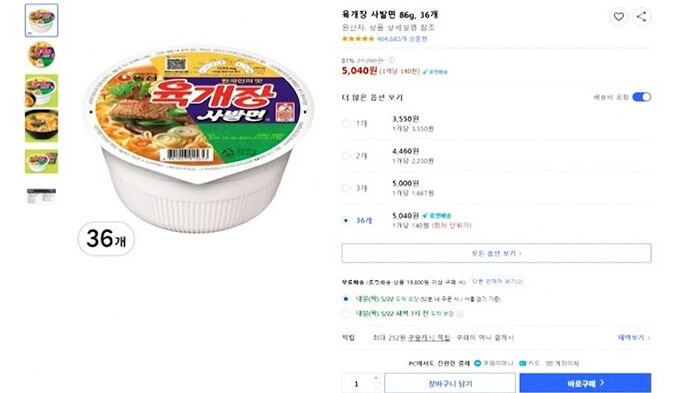Expand 모든 옵션 보기 button
Viewport: 699px width, 393px height.
496,253
